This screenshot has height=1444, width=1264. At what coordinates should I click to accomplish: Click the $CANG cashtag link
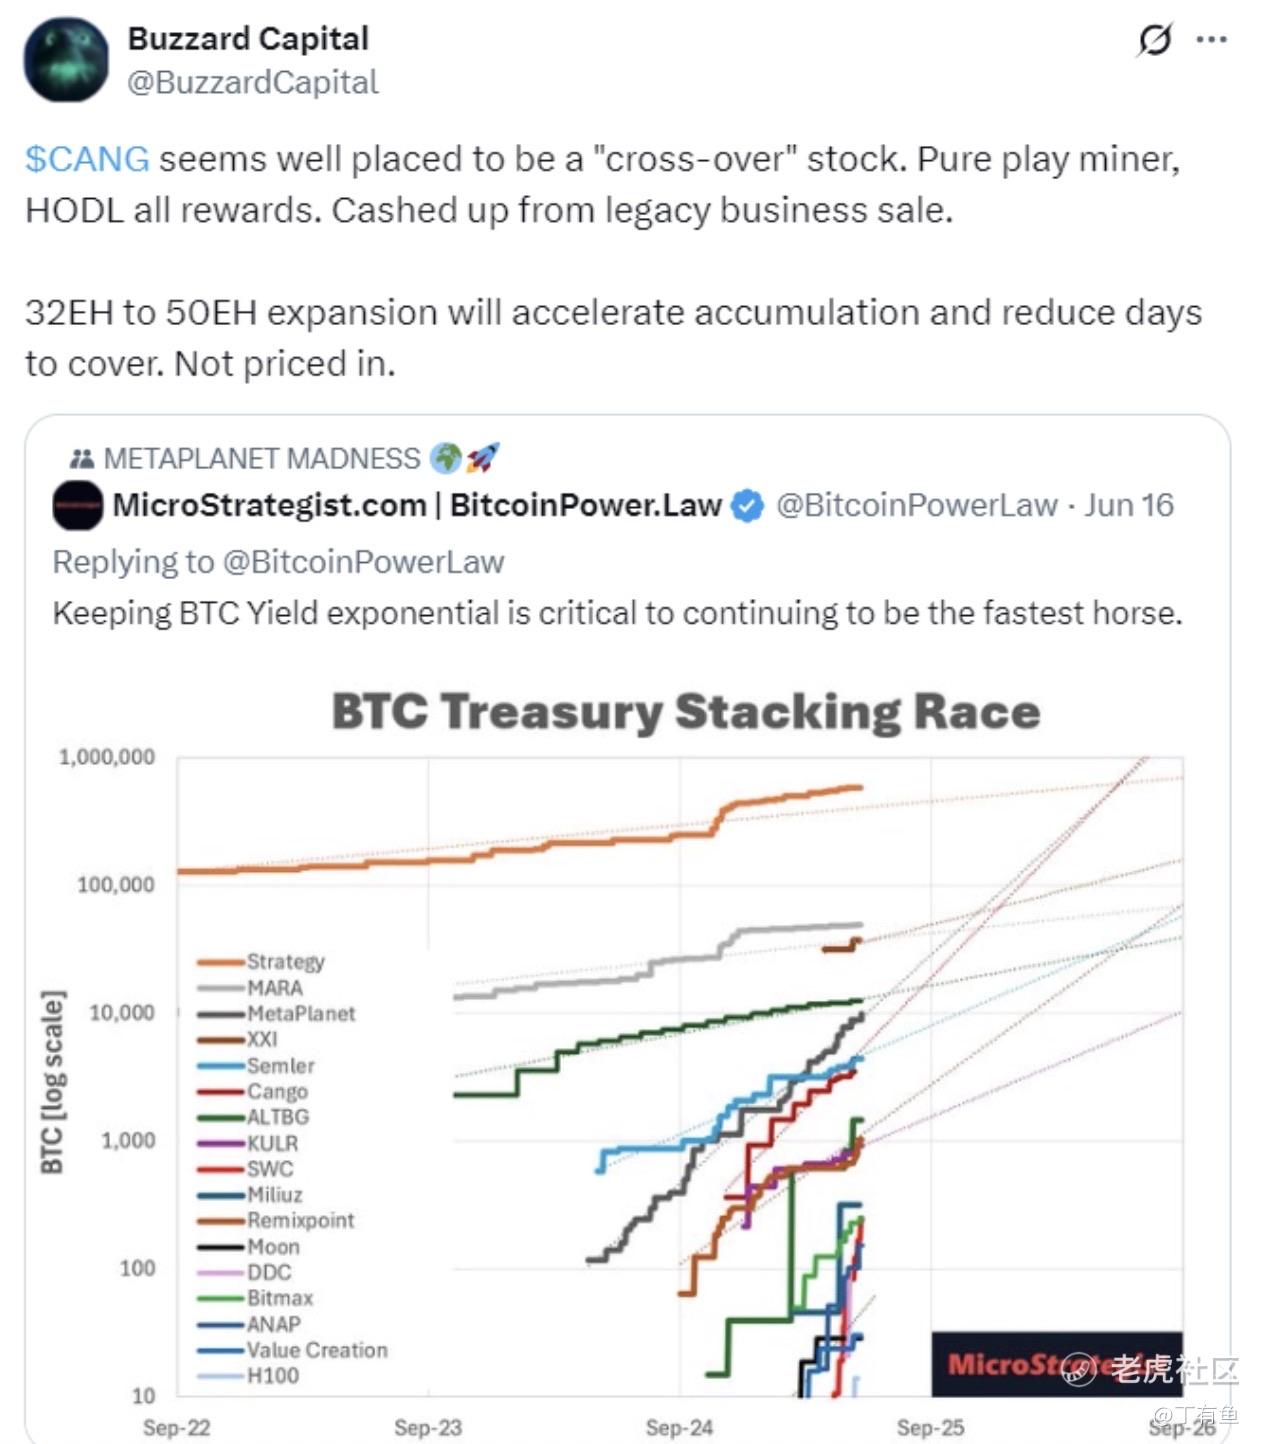[87, 159]
